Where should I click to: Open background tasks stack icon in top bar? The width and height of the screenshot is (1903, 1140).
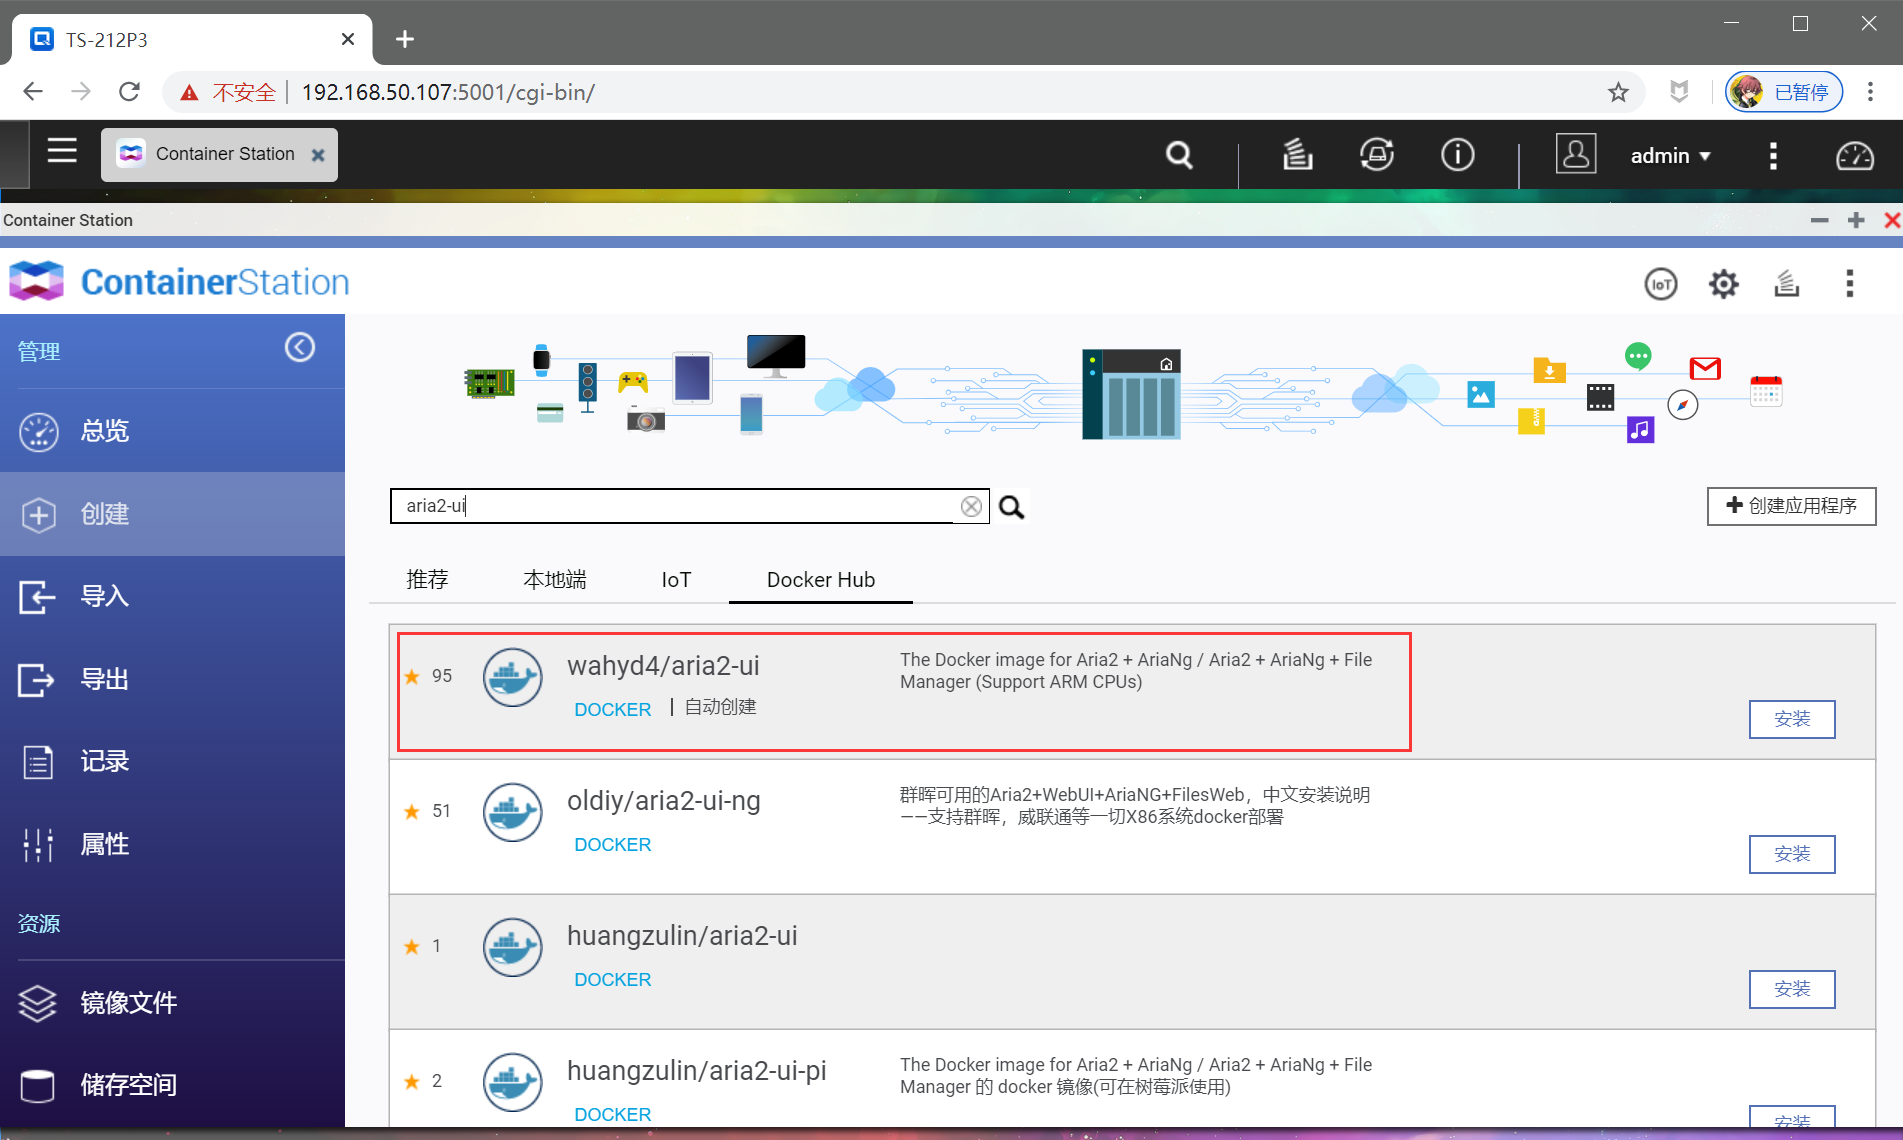[1297, 155]
